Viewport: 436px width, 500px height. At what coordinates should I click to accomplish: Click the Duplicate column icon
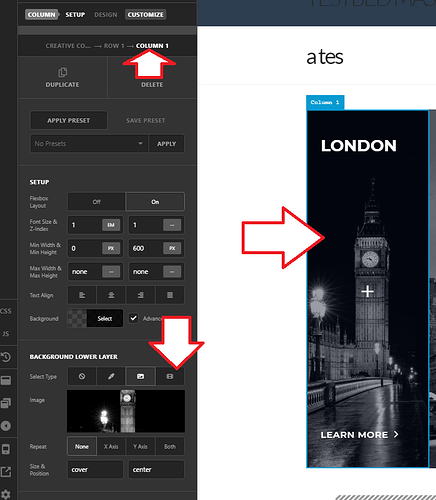(62, 72)
